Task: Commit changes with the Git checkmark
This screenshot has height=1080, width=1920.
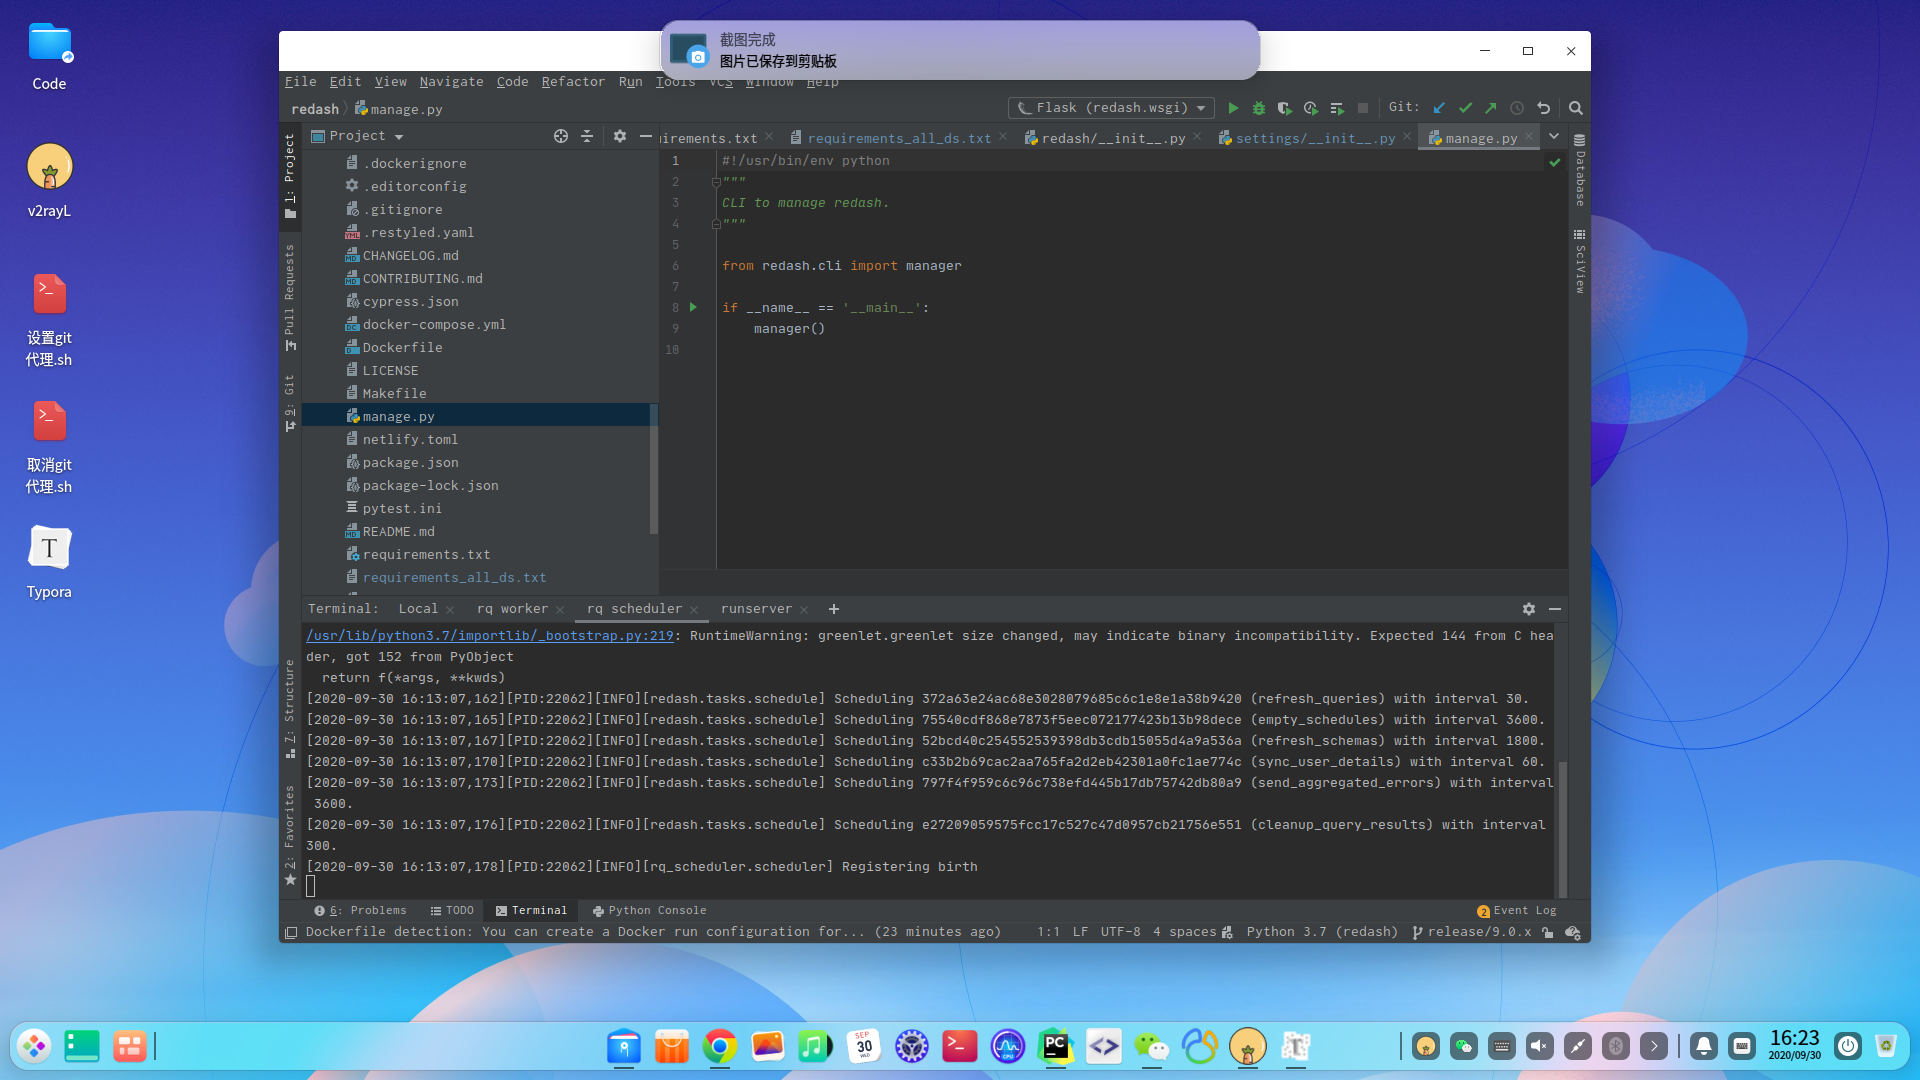Action: (1466, 108)
